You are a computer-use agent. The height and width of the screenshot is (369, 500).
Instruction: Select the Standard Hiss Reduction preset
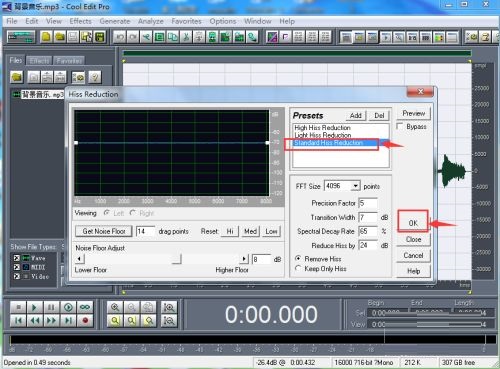tap(340, 143)
